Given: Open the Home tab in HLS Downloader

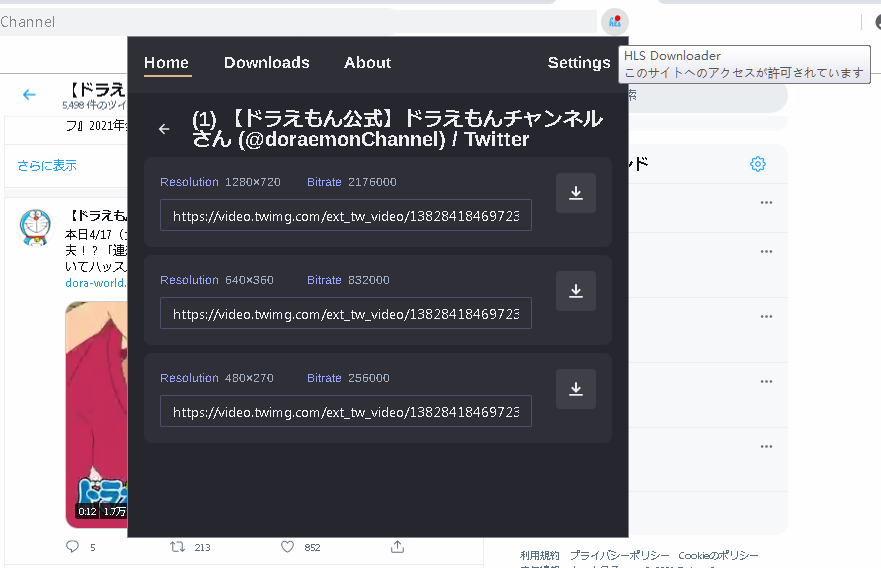Looking at the screenshot, I should pos(166,63).
